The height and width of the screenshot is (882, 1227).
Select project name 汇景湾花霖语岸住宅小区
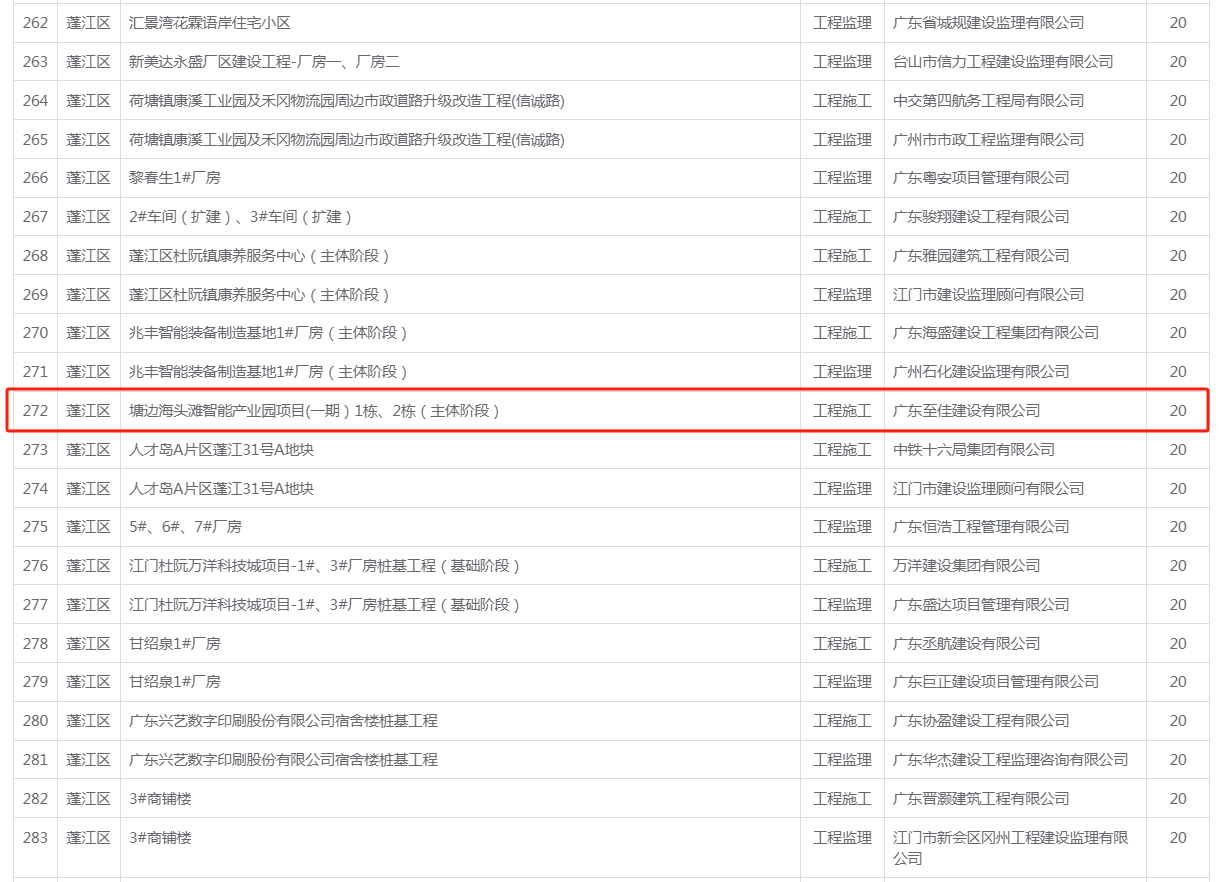pos(210,22)
